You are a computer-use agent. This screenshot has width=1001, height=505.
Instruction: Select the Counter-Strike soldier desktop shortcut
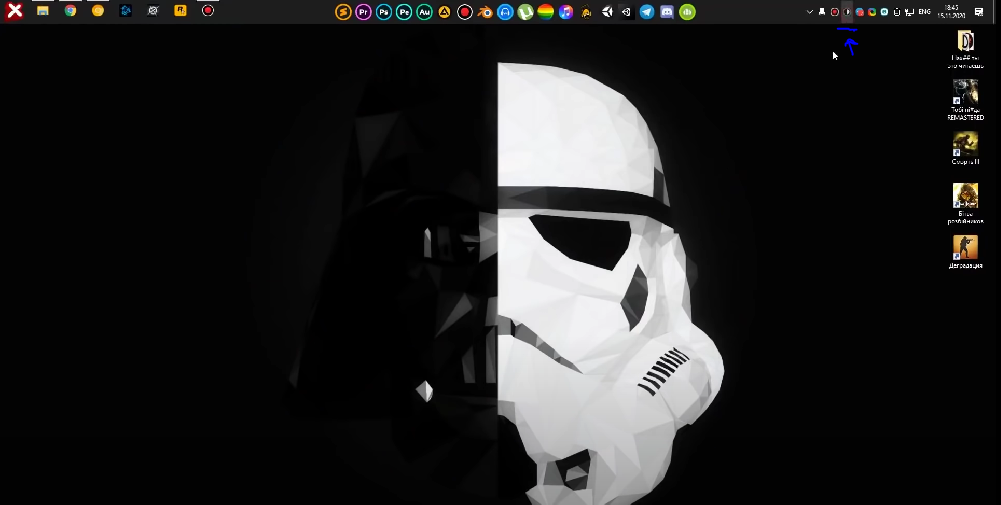(x=965, y=252)
